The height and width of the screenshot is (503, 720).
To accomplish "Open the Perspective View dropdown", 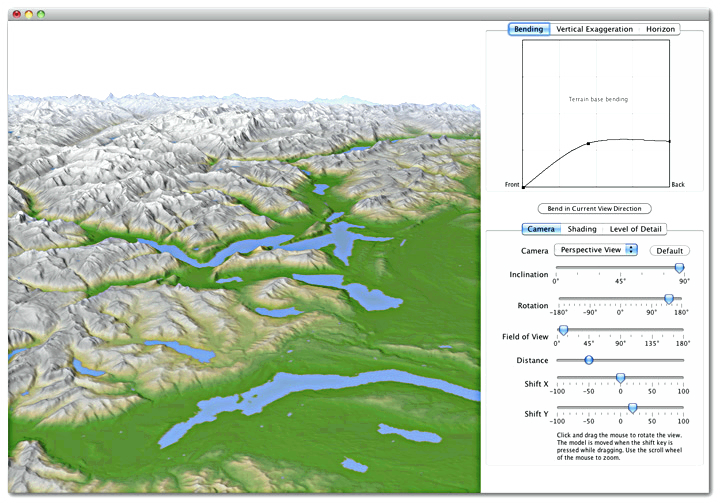I will 596,250.
